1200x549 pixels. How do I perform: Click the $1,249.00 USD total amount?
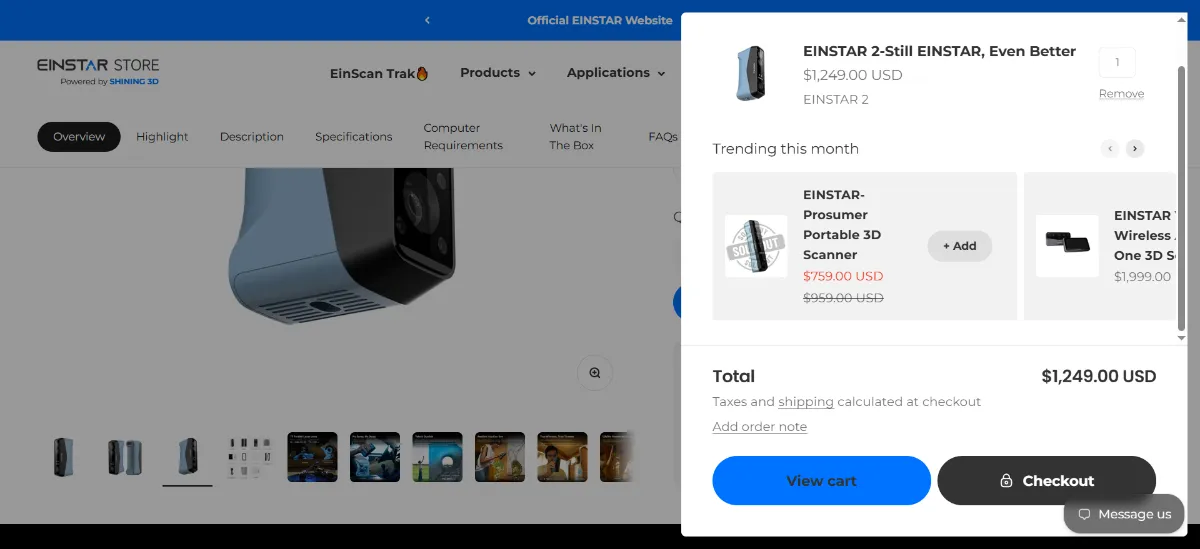1098,377
